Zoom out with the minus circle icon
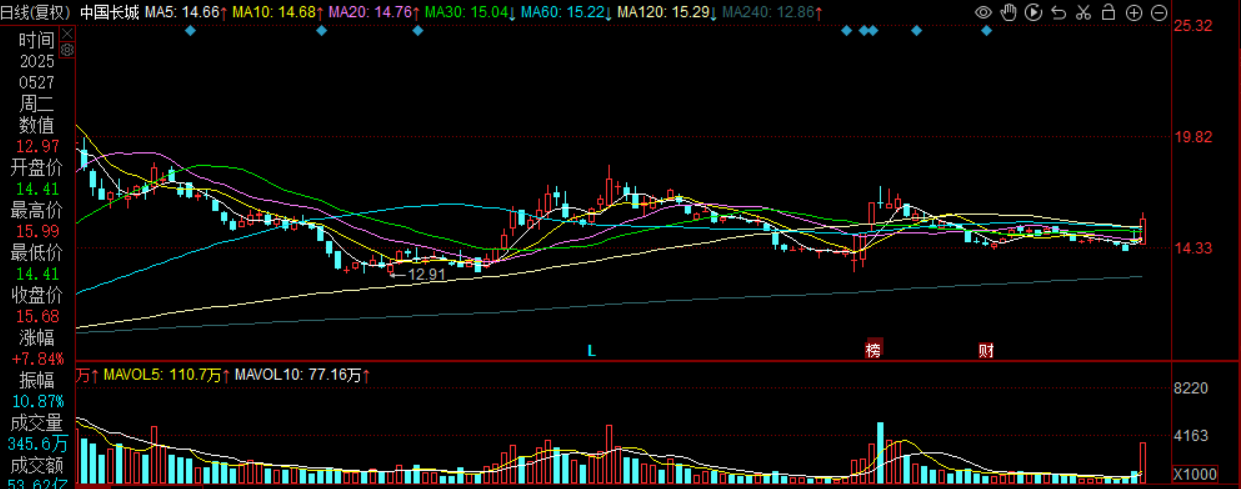Viewport: 1241px width, 489px height. coord(1159,13)
